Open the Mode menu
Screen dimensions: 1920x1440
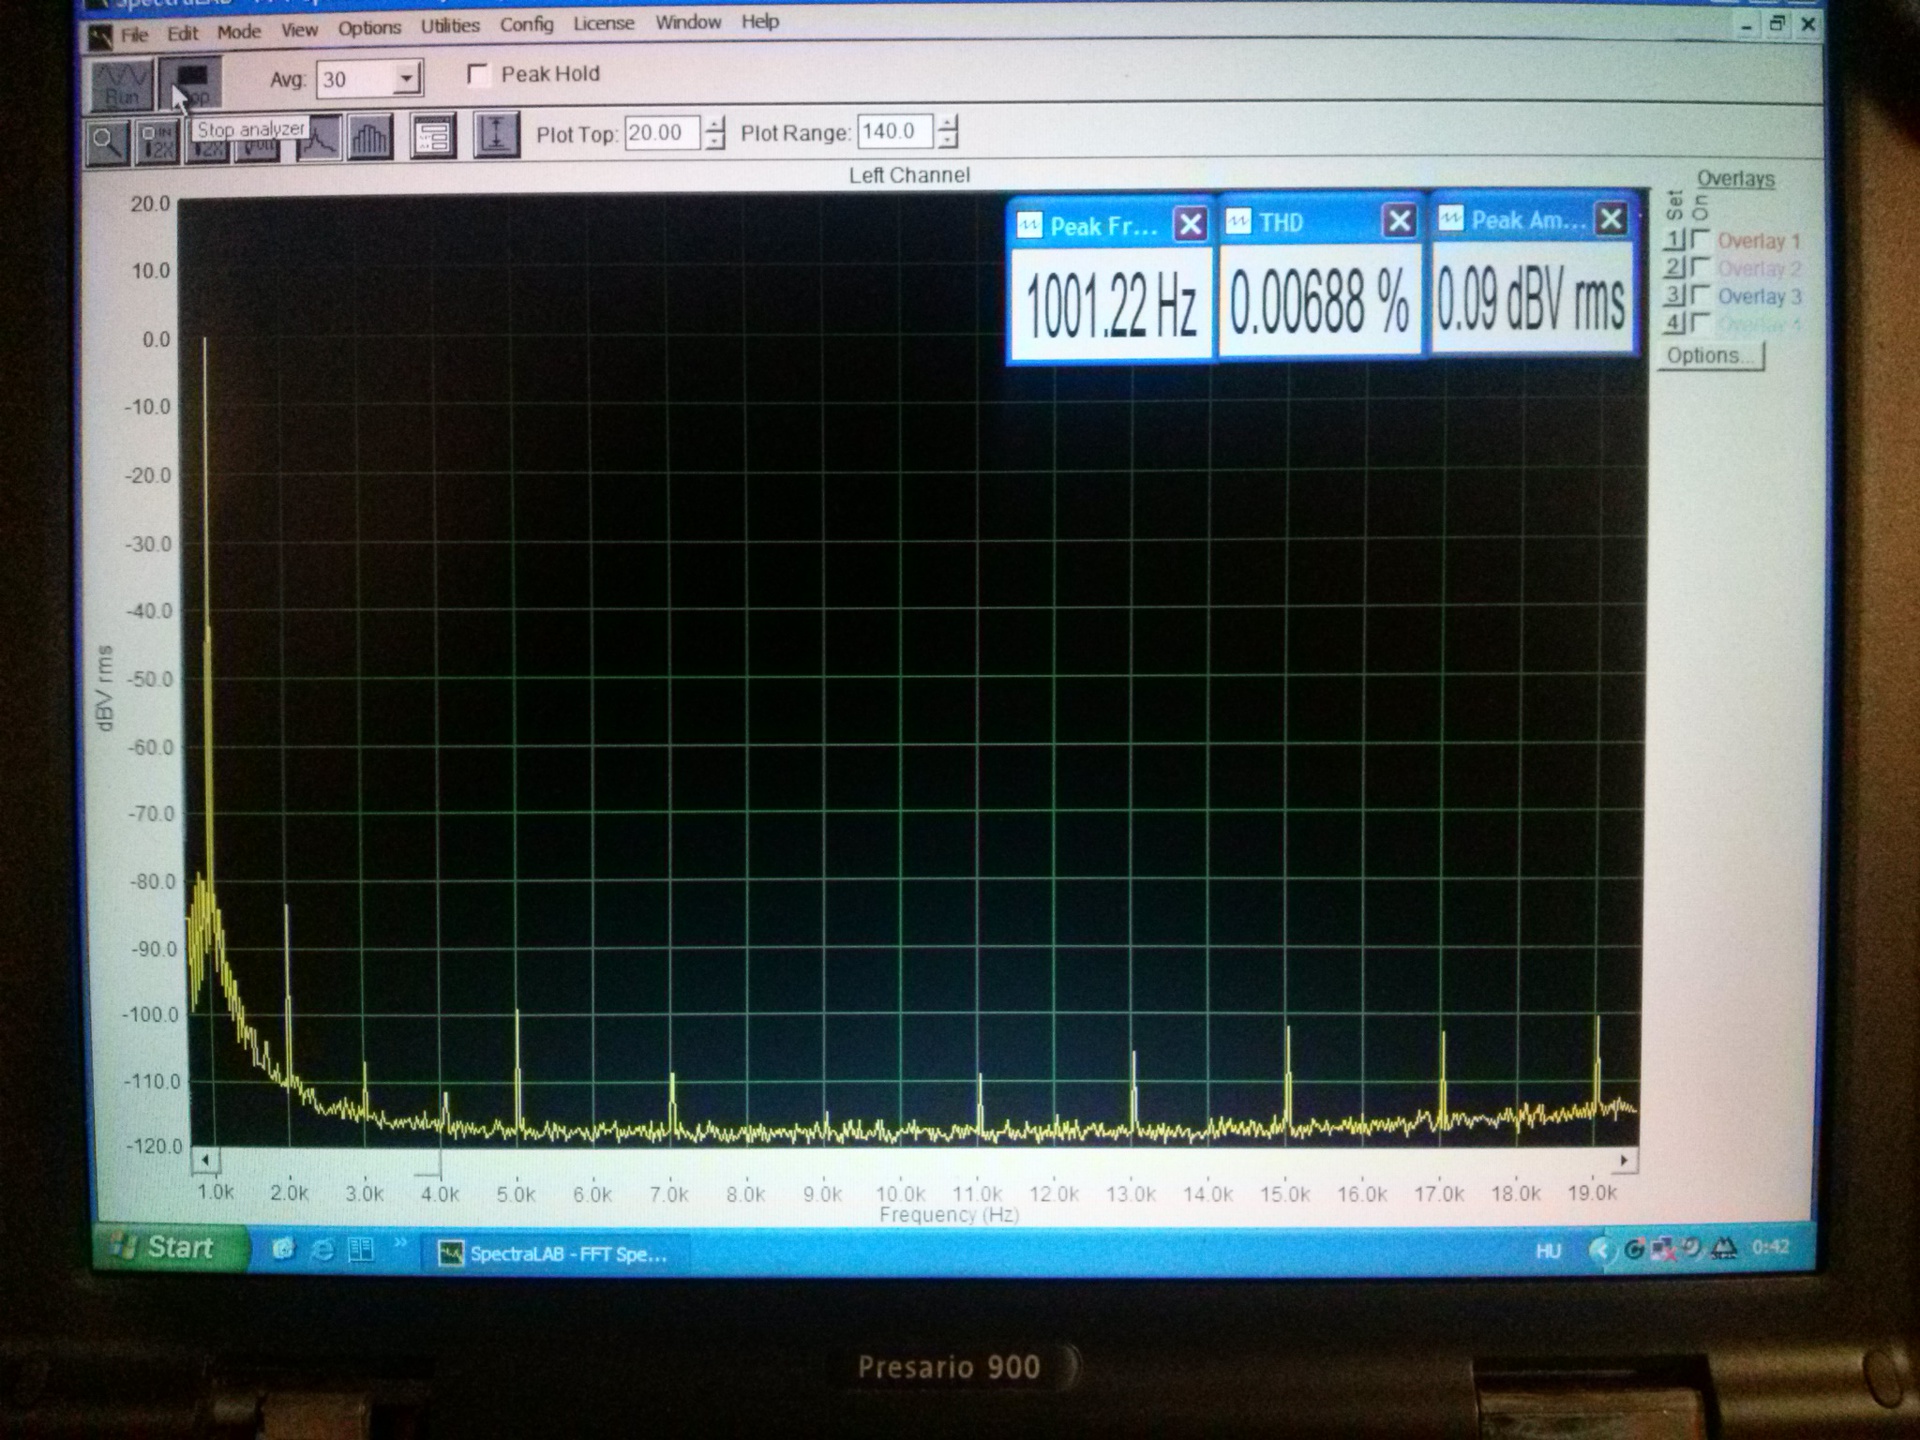click(x=239, y=32)
